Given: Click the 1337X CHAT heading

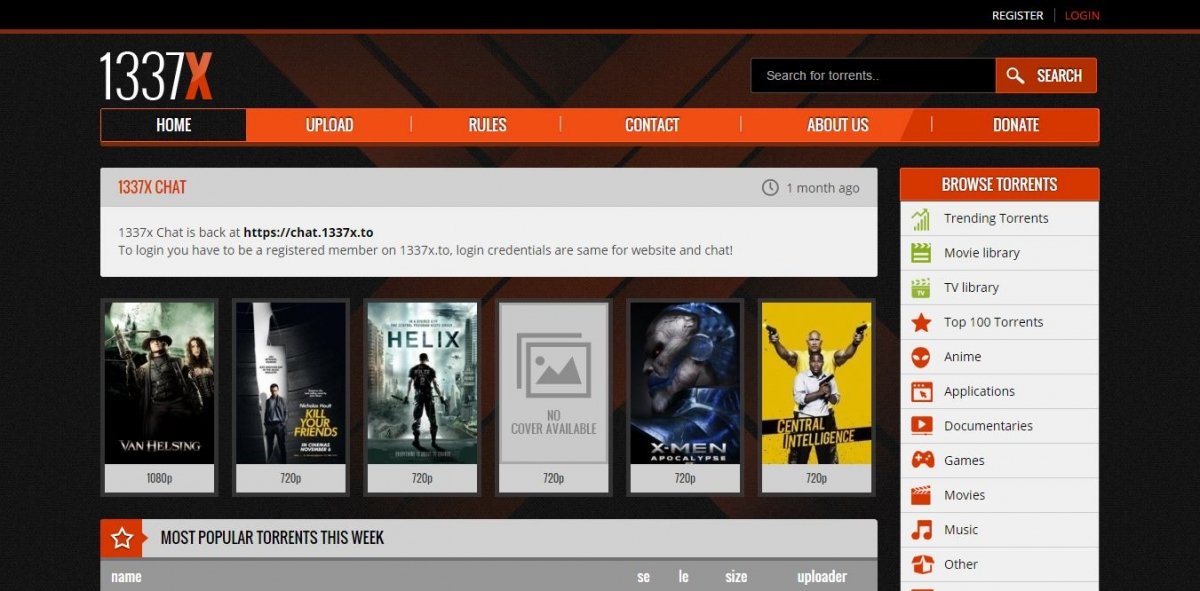Looking at the screenshot, I should click(152, 188).
